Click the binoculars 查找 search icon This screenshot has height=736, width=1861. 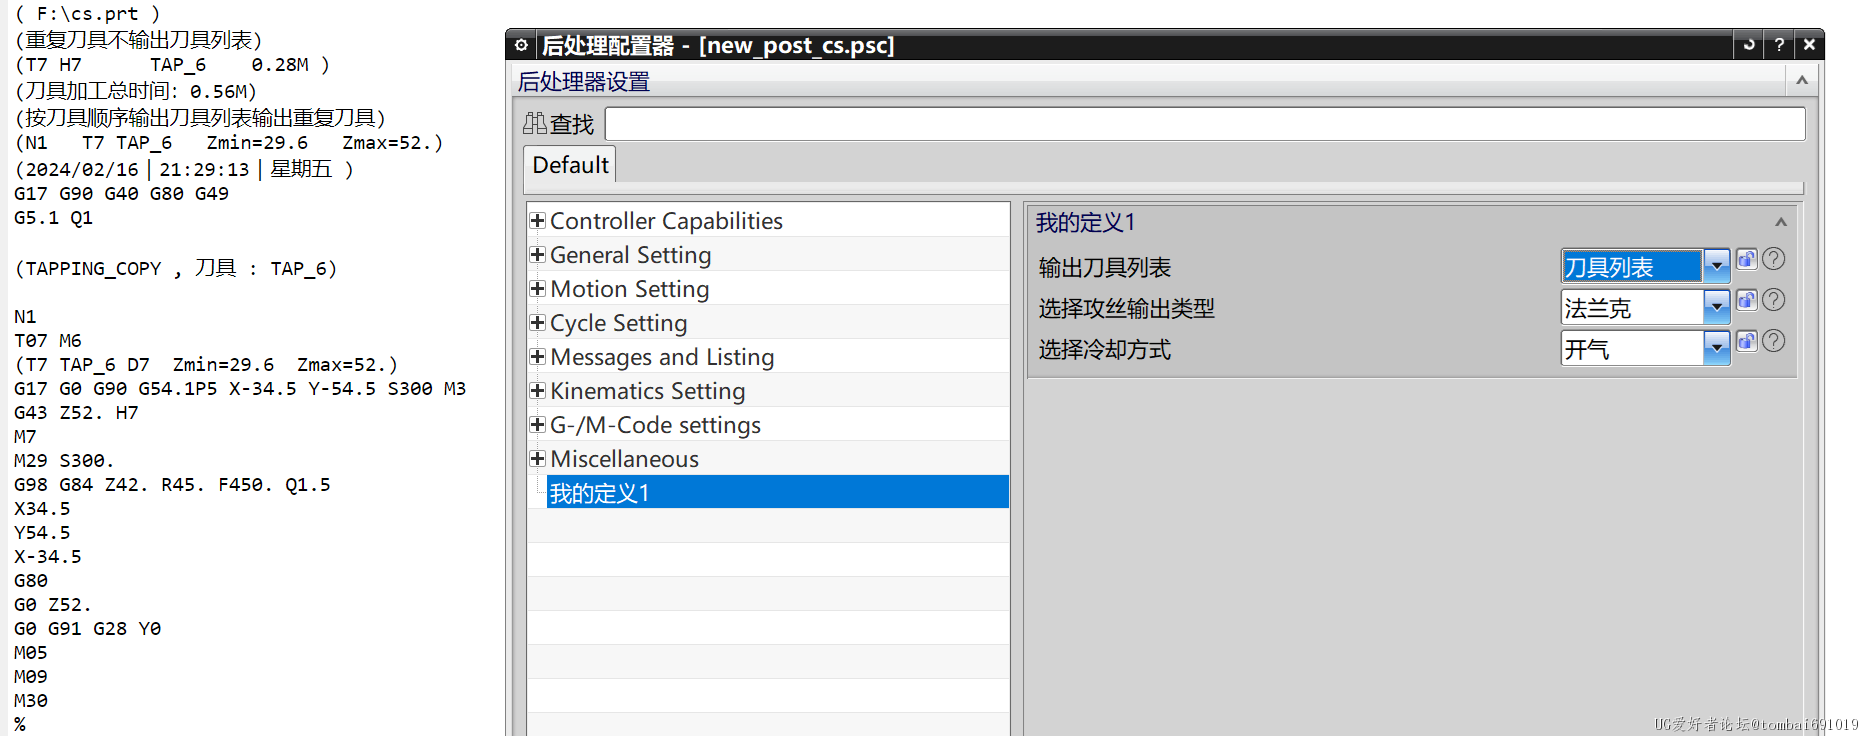[x=535, y=124]
